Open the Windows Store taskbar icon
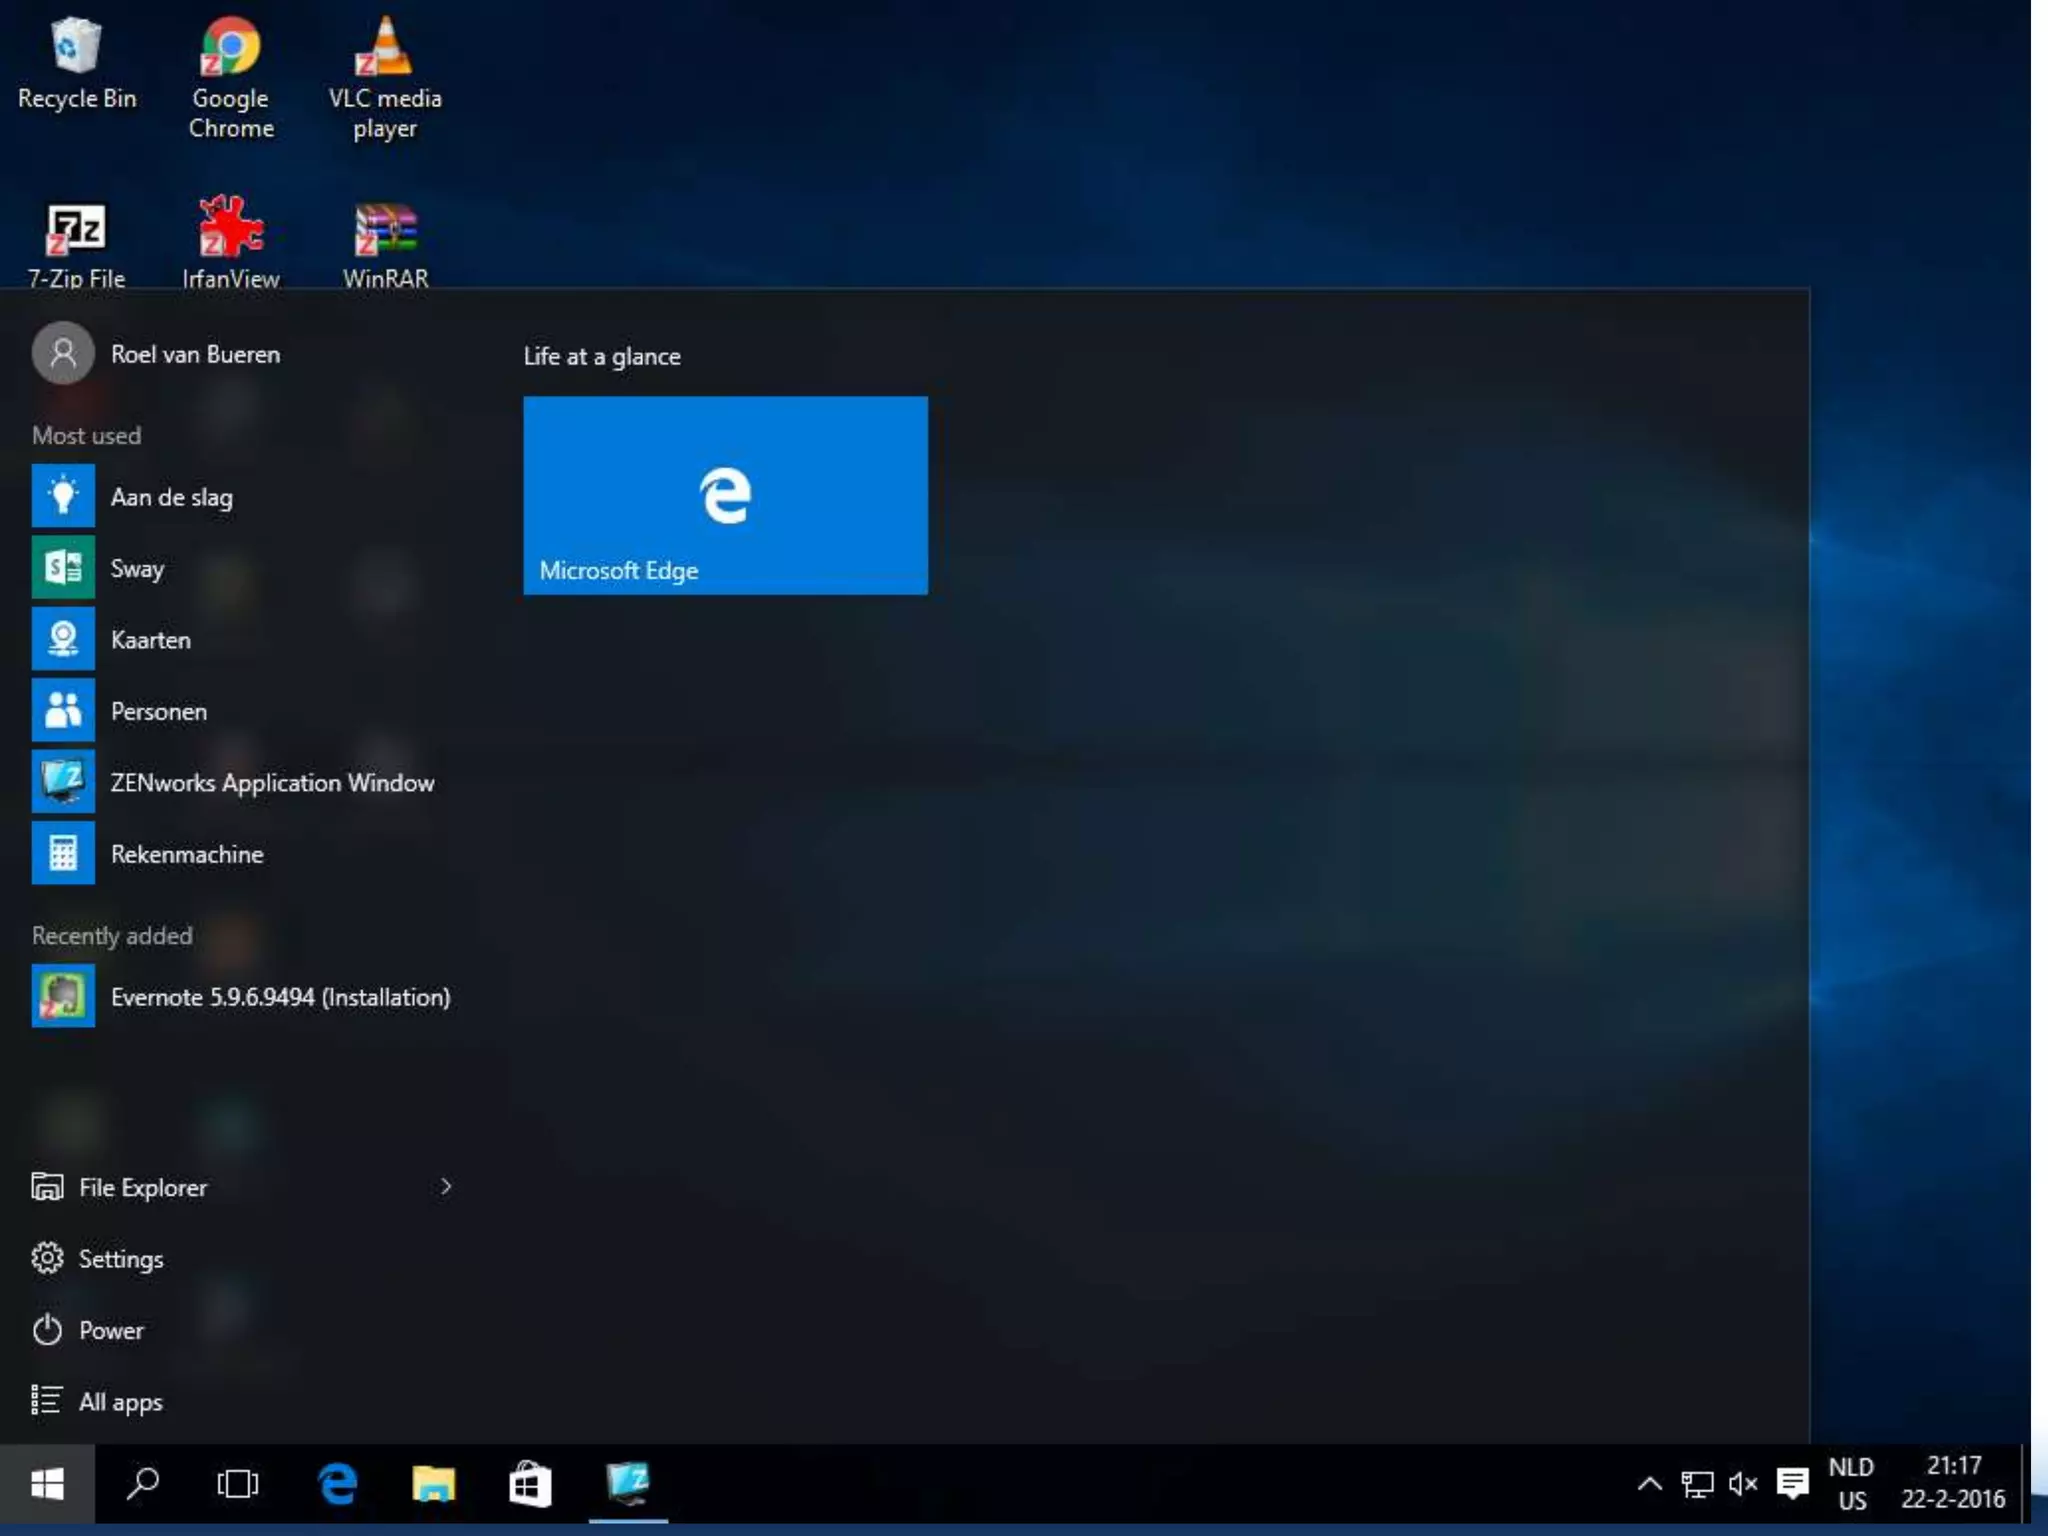This screenshot has height=1536, width=2048. [529, 1484]
